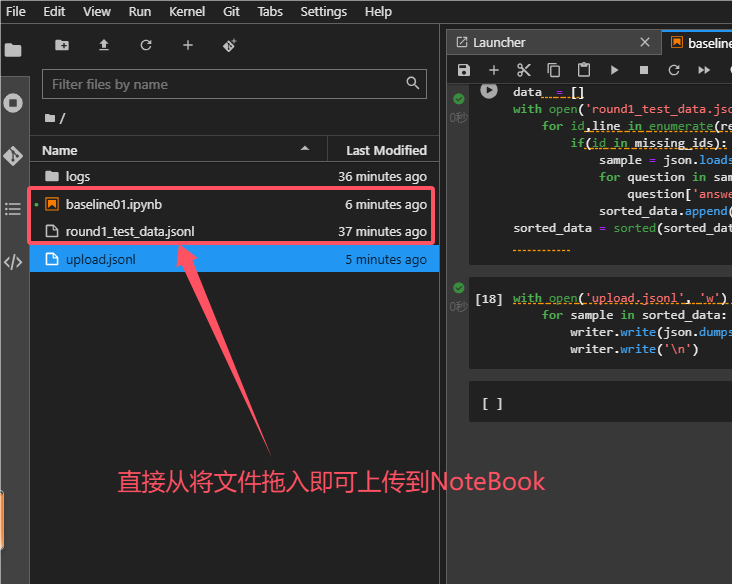Image resolution: width=732 pixels, height=584 pixels.
Task: Select the logs folder
Action: [x=78, y=176]
